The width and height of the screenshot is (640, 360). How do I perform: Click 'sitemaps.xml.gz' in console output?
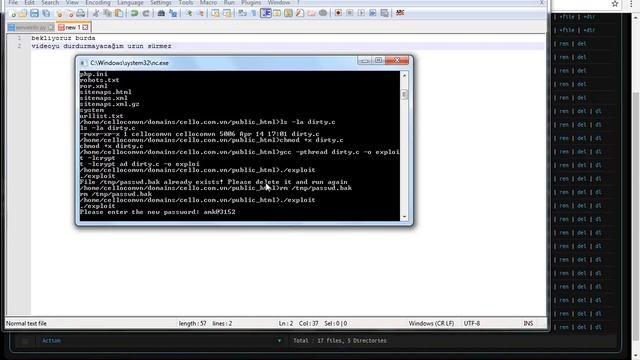pos(109,104)
